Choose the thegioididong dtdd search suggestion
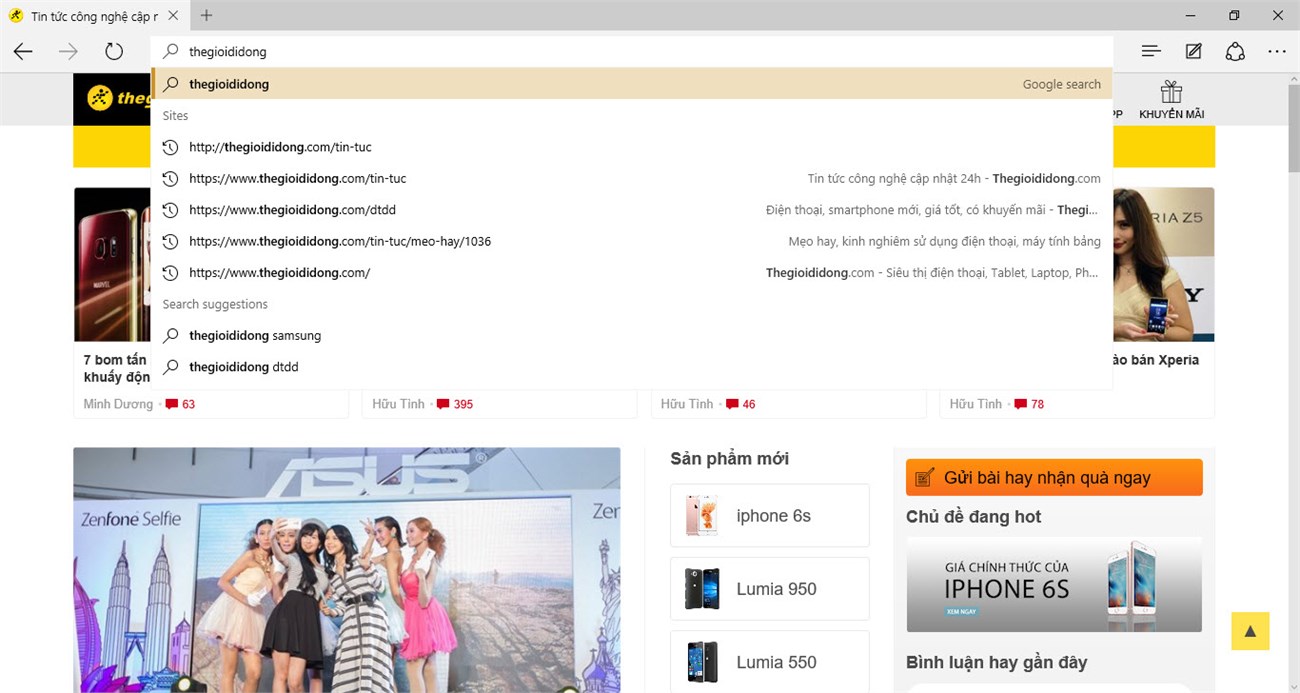The image size is (1300, 693). [x=244, y=367]
